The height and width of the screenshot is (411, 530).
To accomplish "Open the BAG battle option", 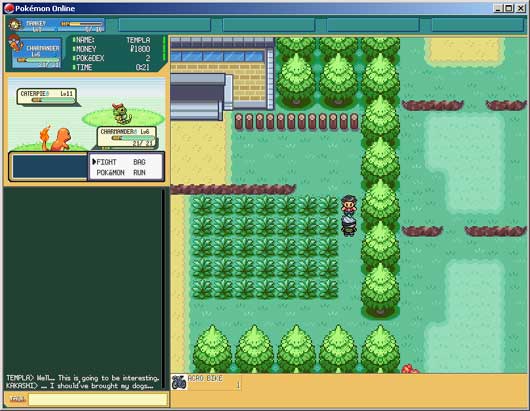I will click(x=139, y=162).
